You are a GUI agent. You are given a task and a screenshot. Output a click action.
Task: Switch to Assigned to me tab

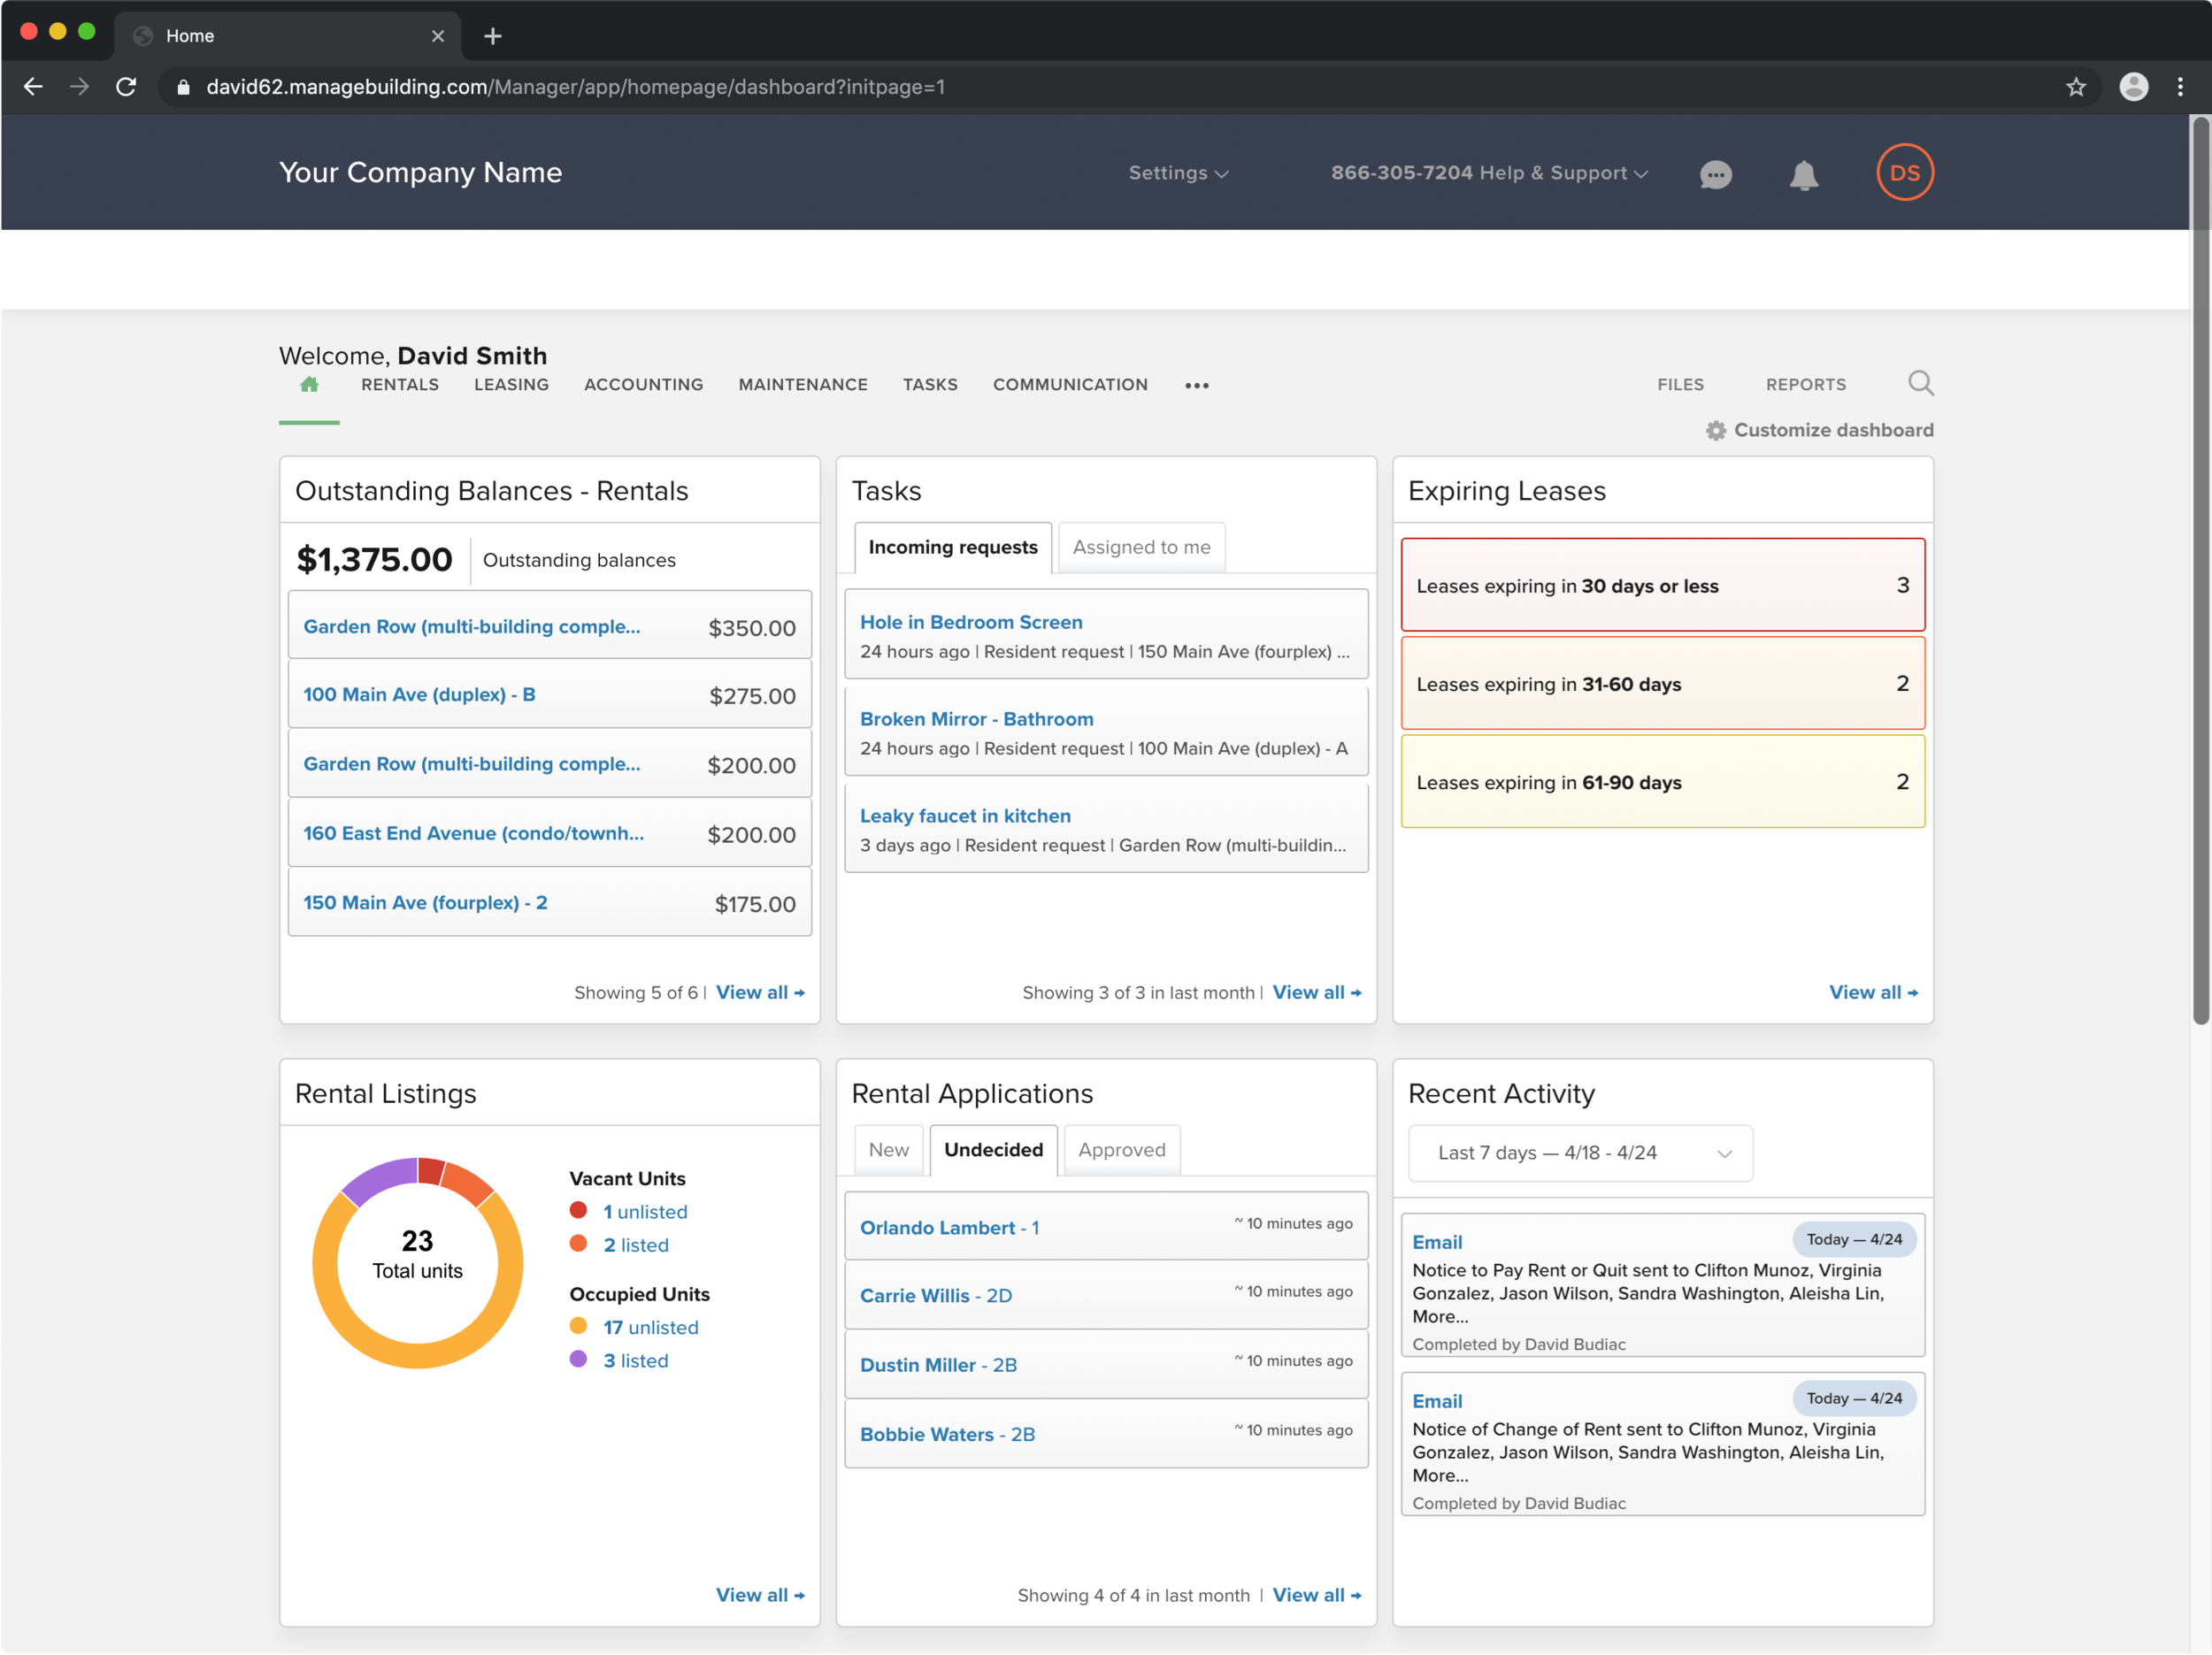coord(1141,548)
